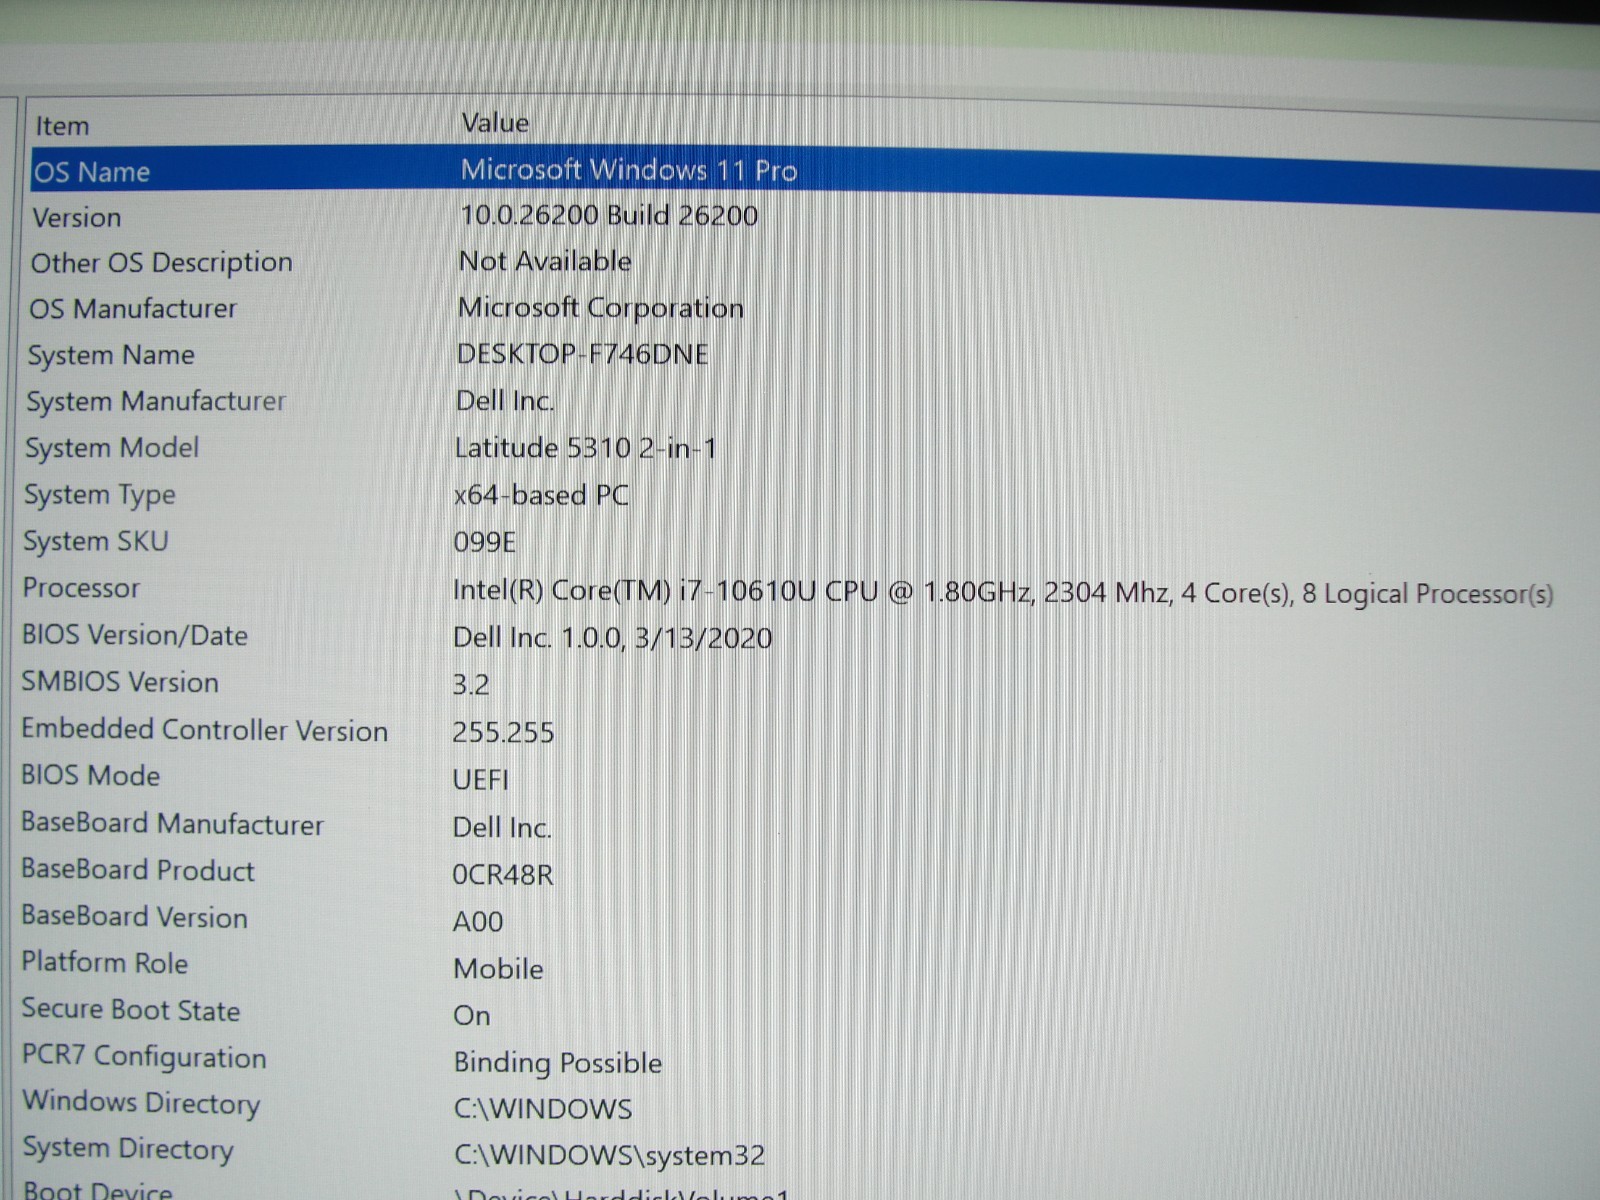Screen dimensions: 1600x1200
Task: Click the '3.2' SMBIOS value
Action: click(x=471, y=685)
